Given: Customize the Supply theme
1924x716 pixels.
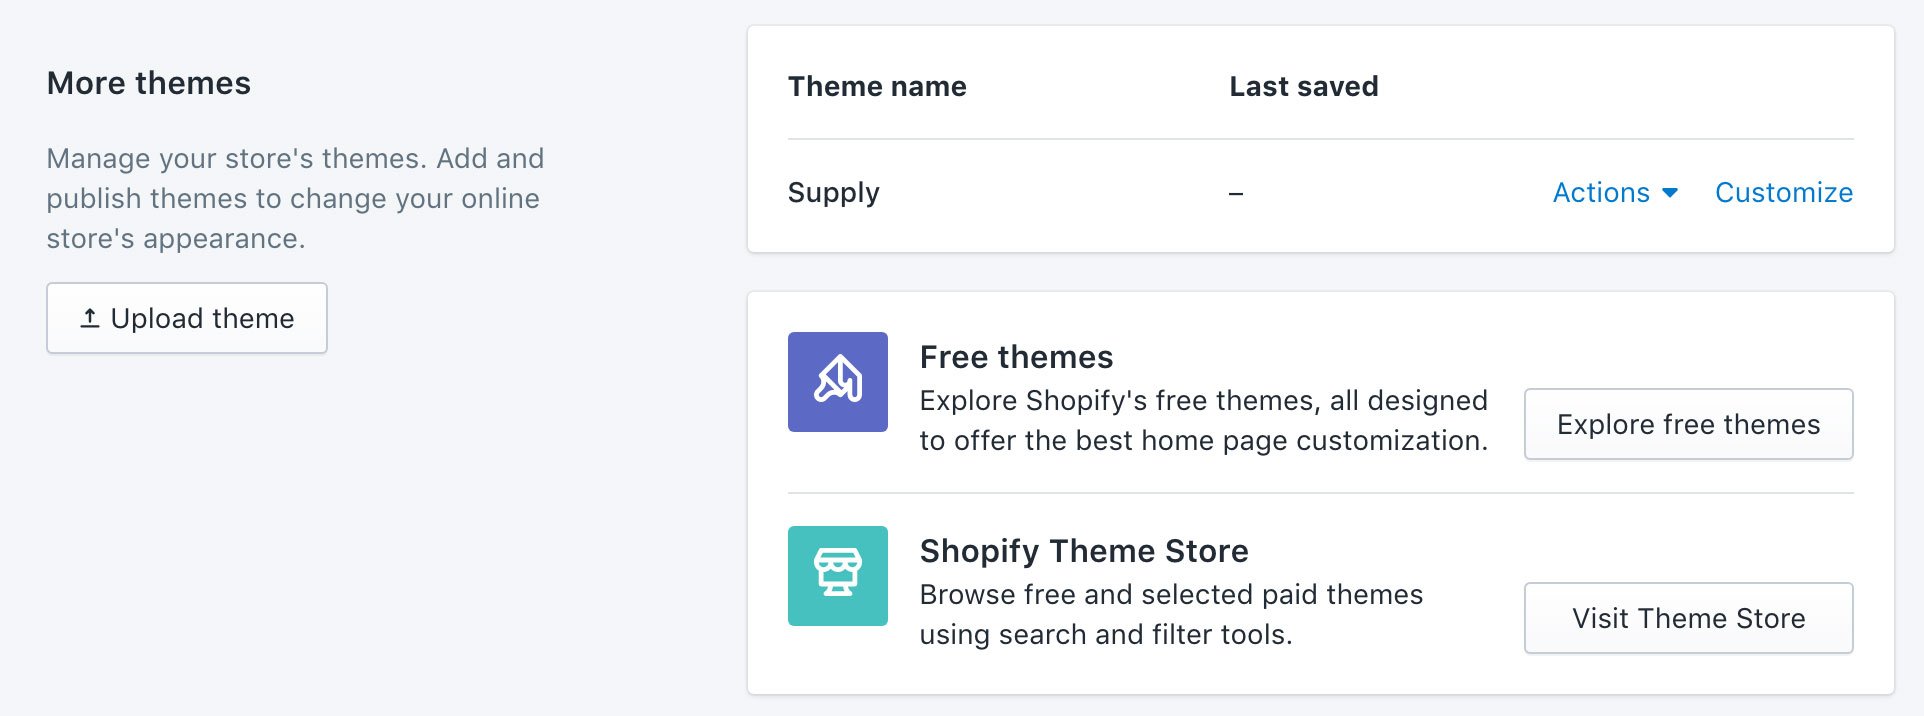Looking at the screenshot, I should click(x=1783, y=193).
